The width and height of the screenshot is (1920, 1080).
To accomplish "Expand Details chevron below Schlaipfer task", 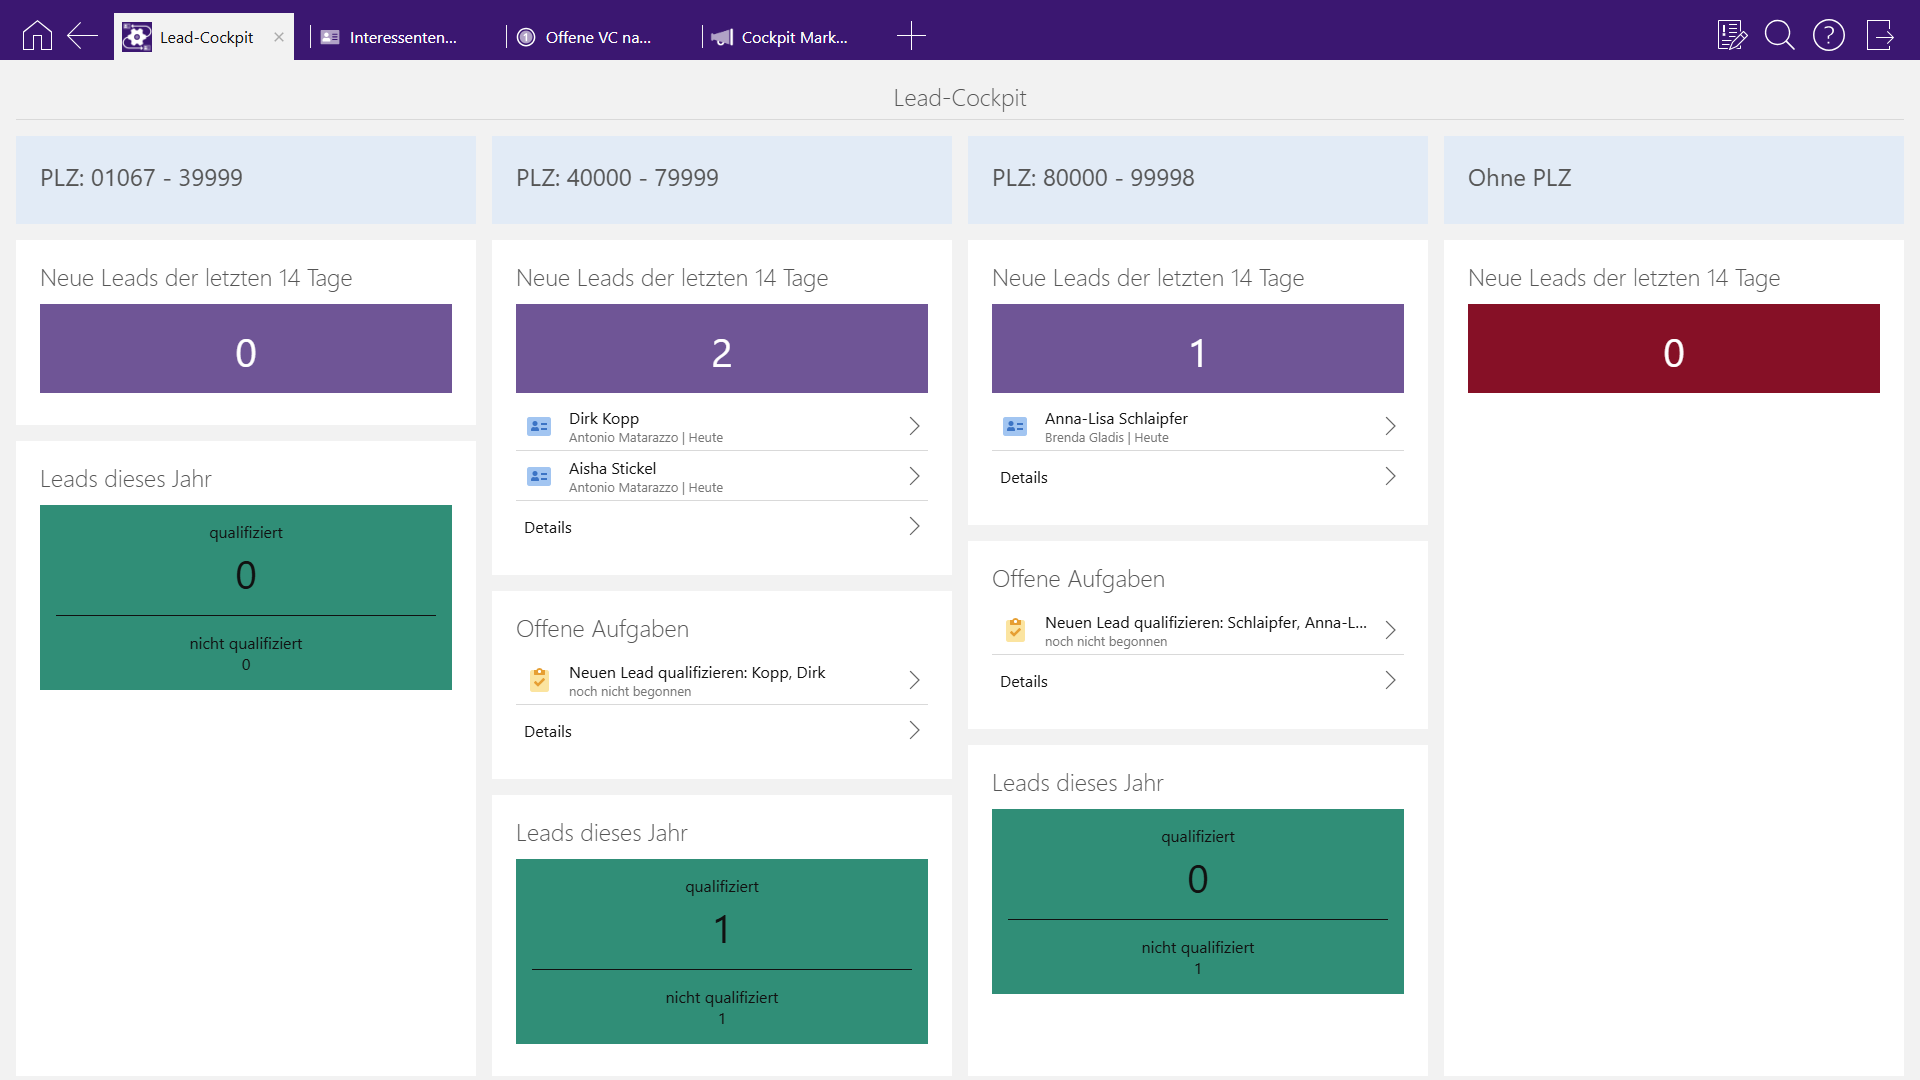I will pos(1390,680).
